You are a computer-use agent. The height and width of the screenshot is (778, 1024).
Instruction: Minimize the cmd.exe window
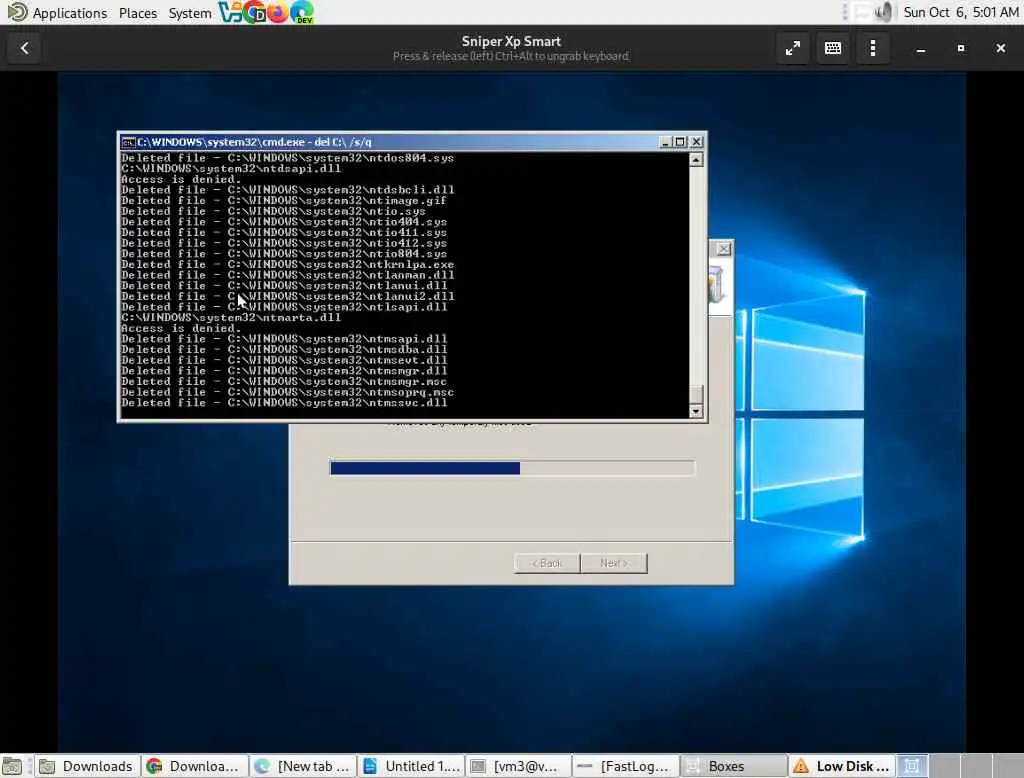click(665, 142)
